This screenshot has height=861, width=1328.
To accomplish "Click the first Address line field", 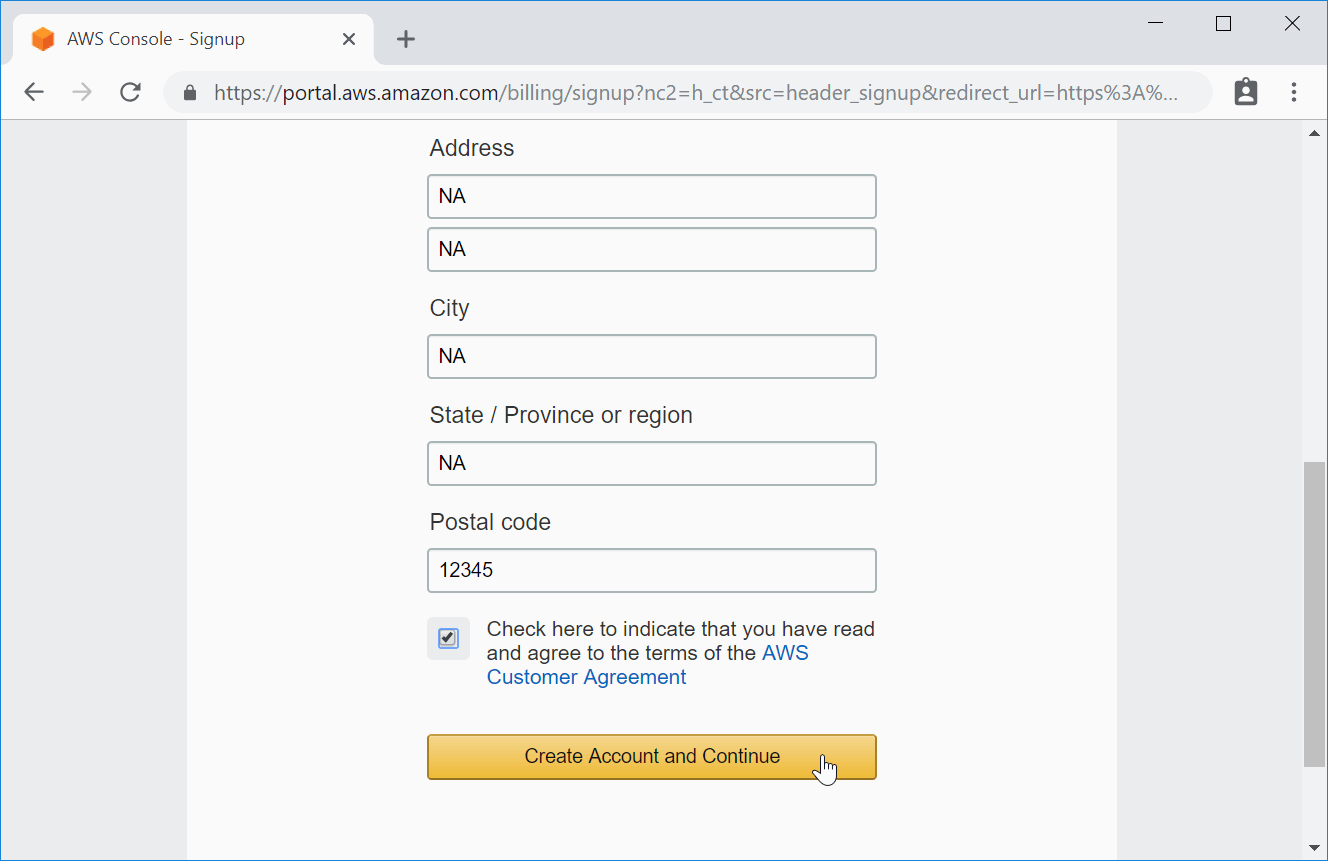I will pos(652,196).
